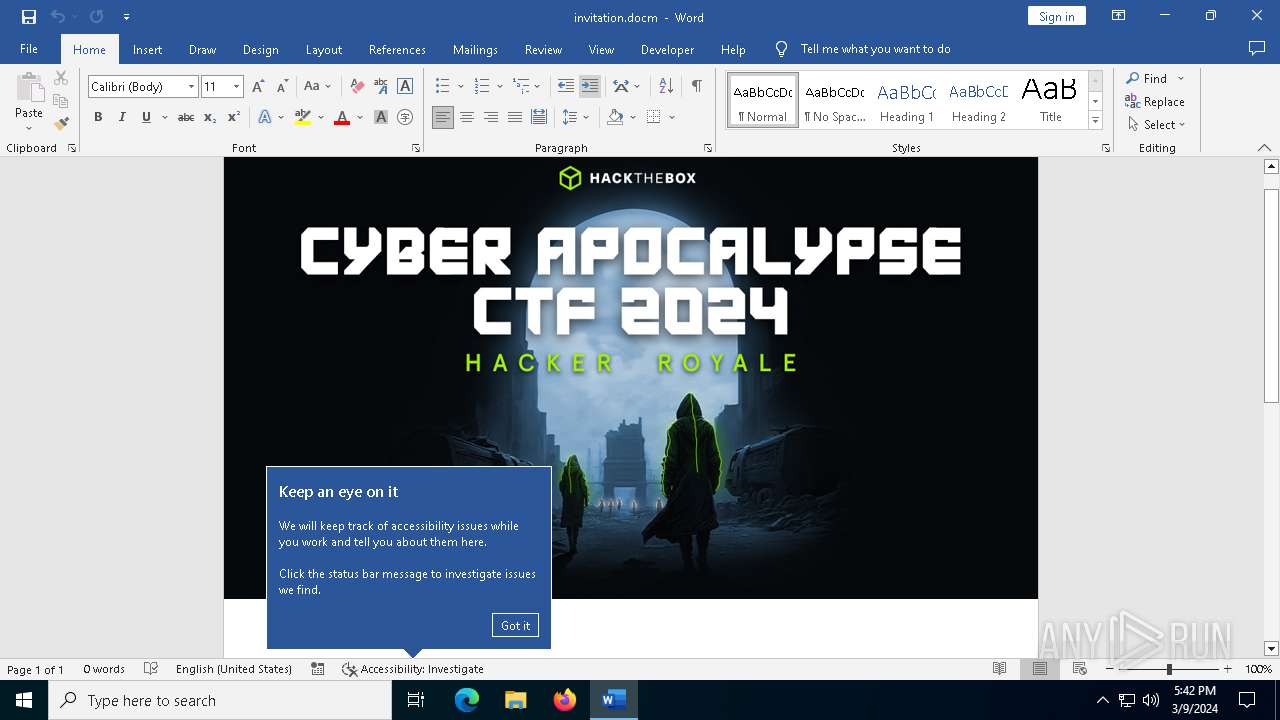1280x720 pixels.
Task: Open the font size dropdown
Action: (237, 87)
